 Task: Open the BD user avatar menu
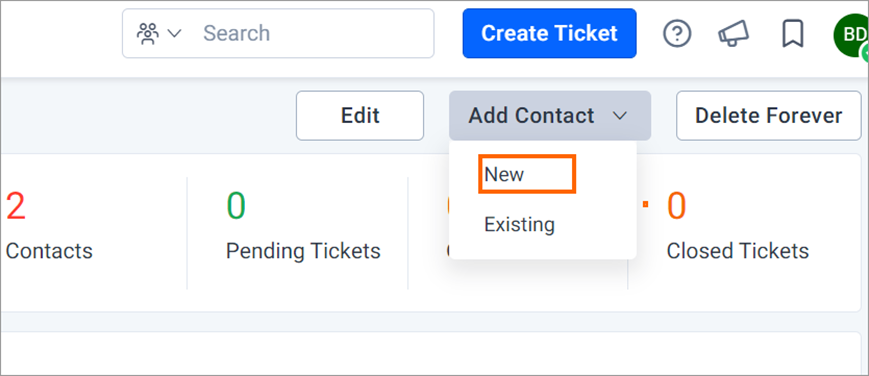coord(851,35)
